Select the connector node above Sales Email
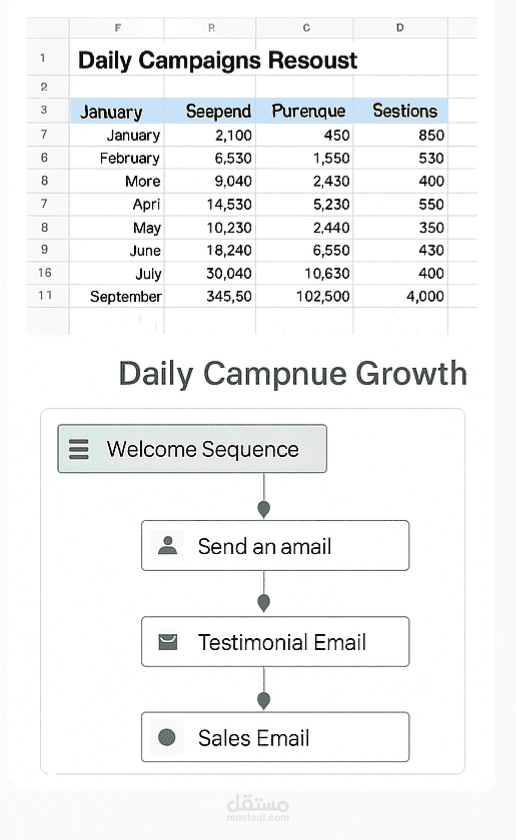516x840 pixels. [x=264, y=700]
